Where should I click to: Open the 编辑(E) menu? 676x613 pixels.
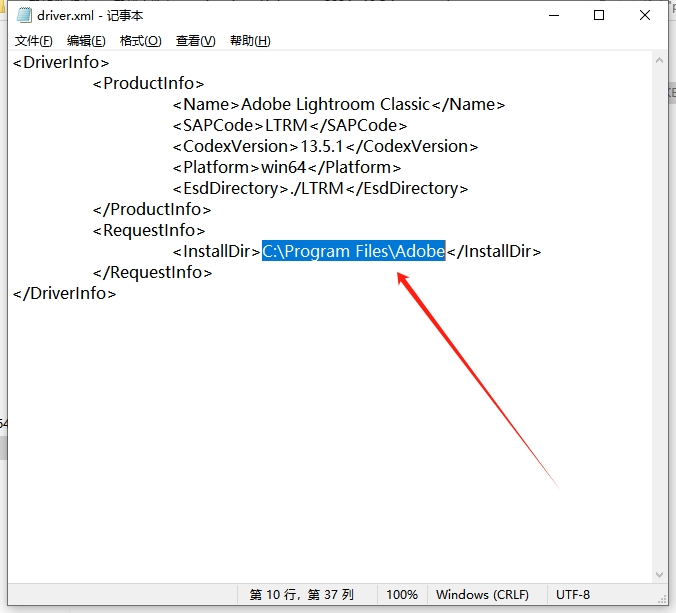click(86, 41)
